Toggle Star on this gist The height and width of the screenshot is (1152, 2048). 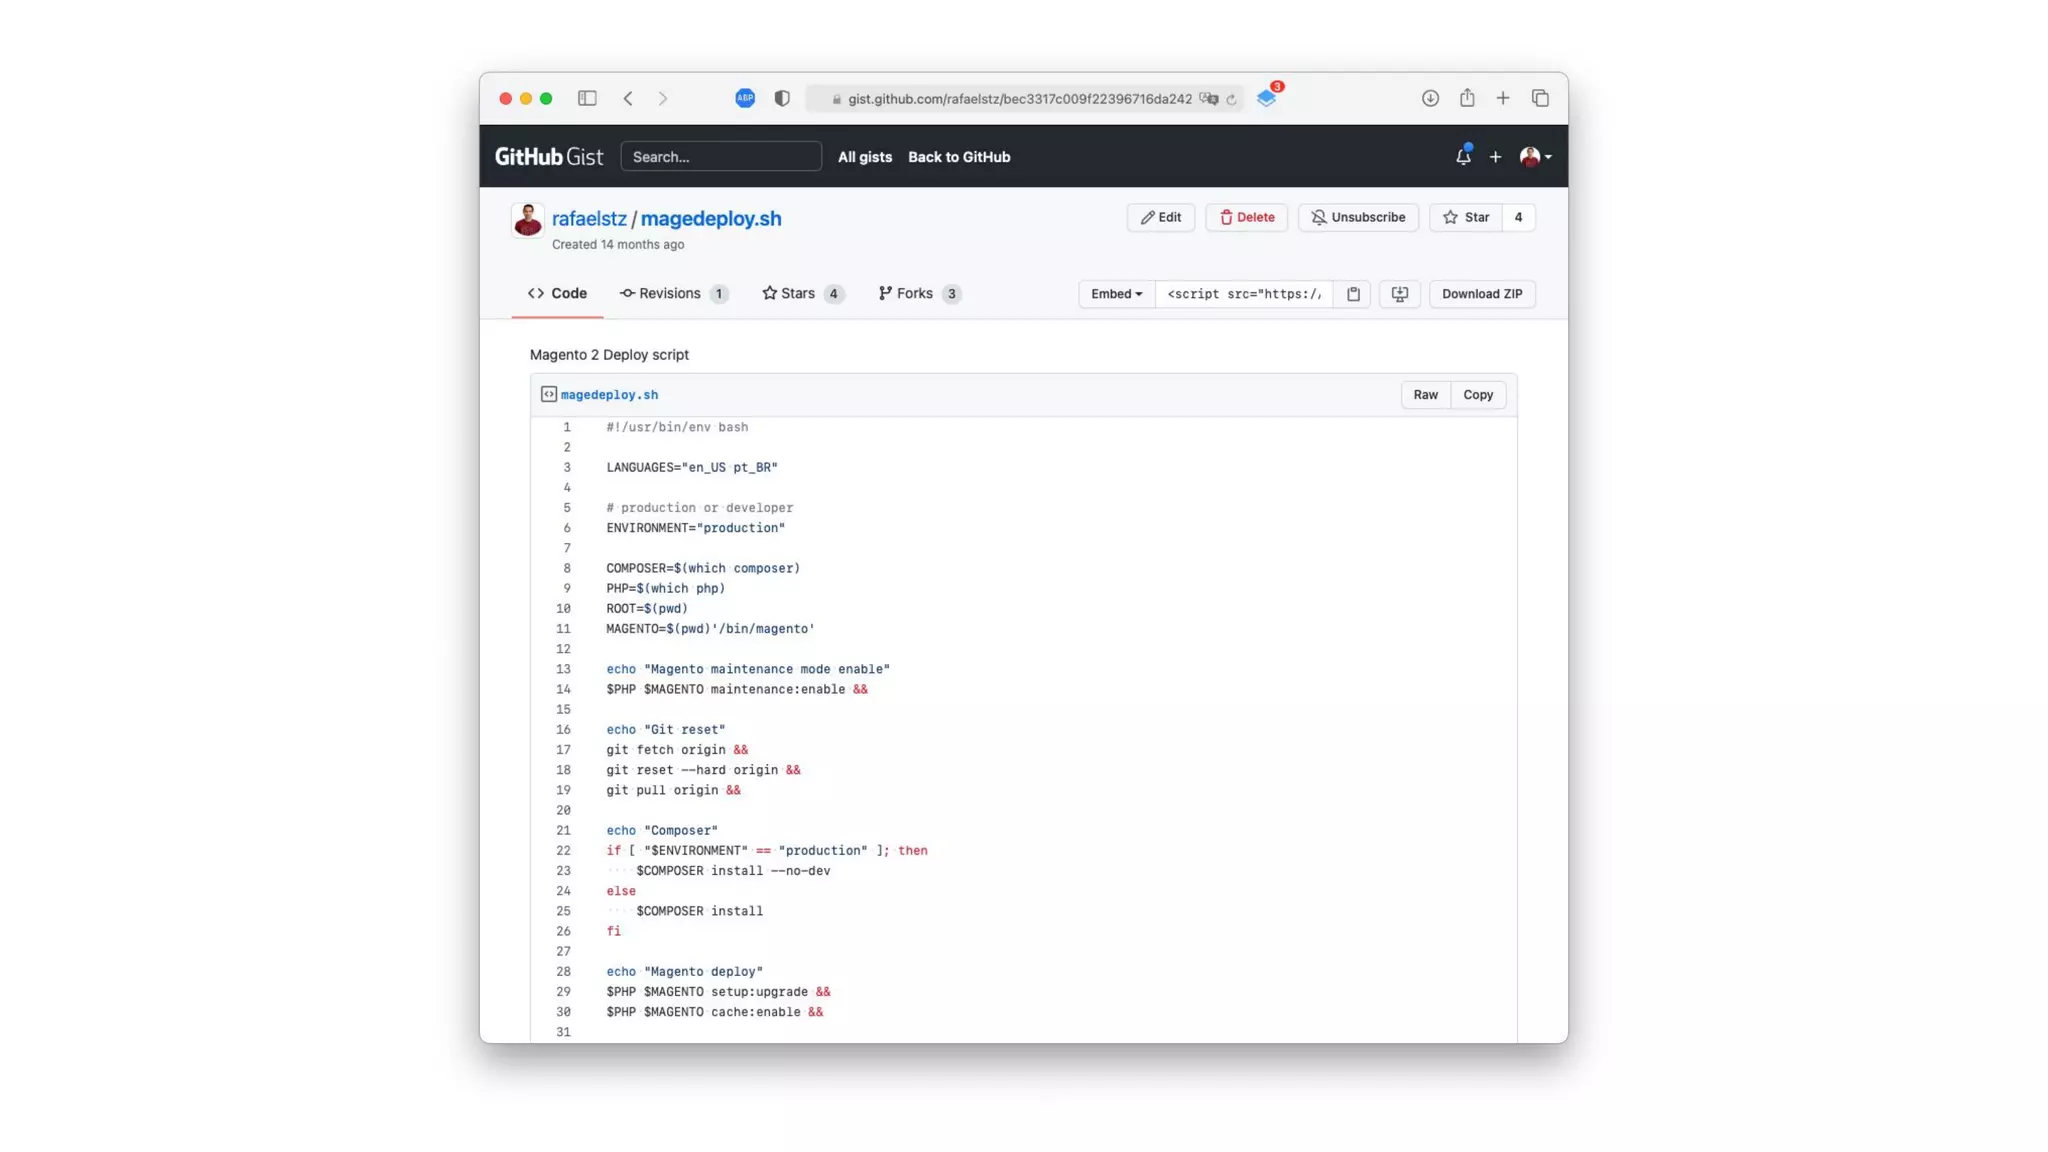[1466, 217]
